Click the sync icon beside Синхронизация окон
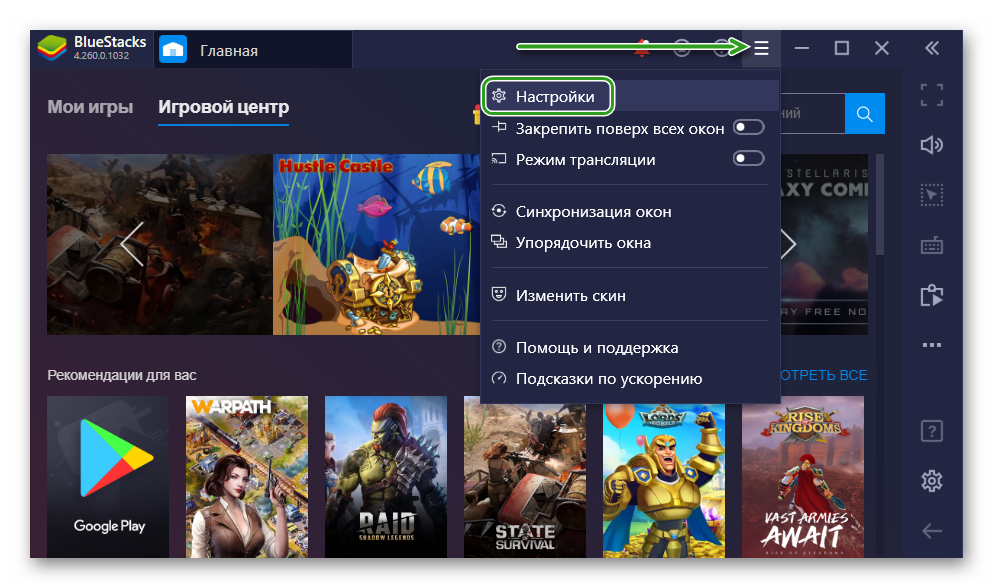The width and height of the screenshot is (993, 588). click(x=499, y=211)
